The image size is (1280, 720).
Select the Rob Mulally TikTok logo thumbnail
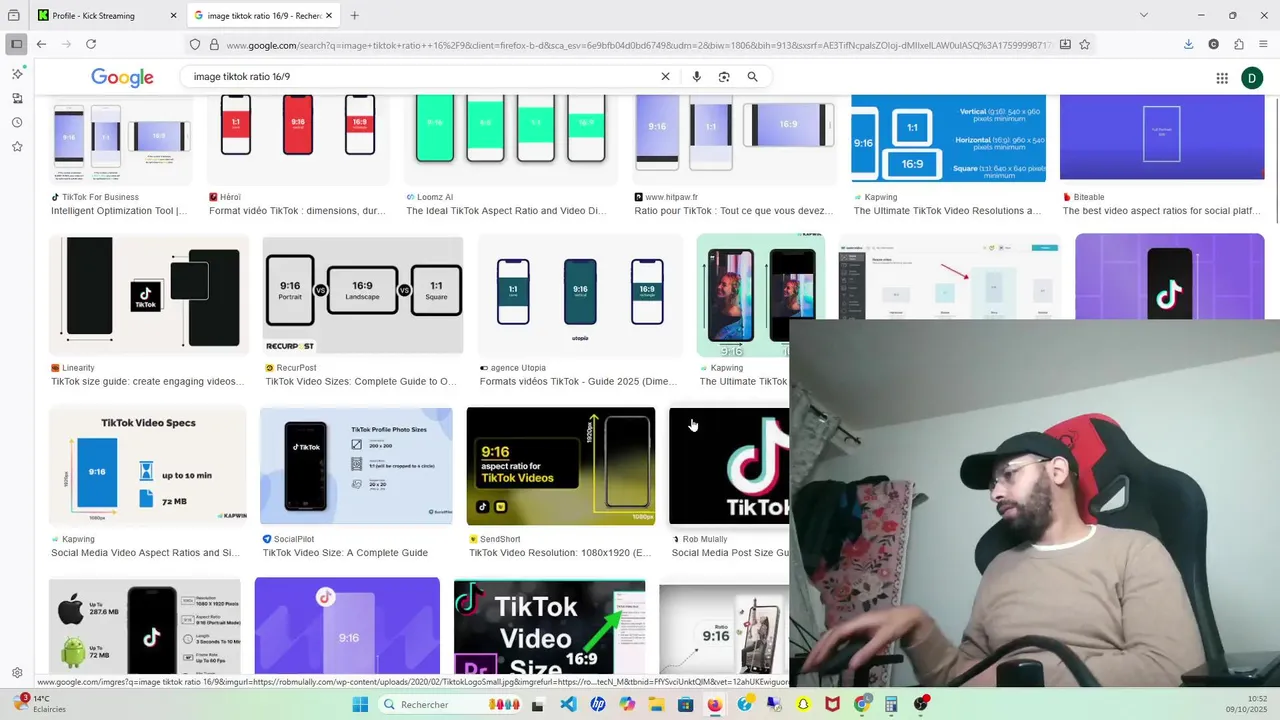[729, 466]
